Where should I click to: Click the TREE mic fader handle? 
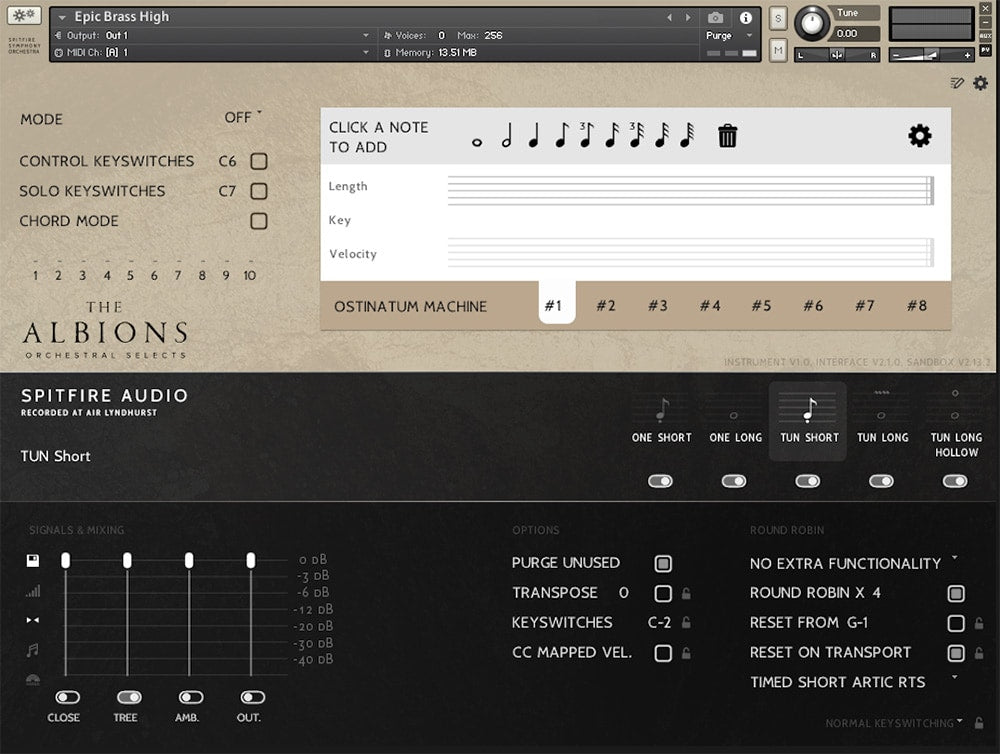[127, 561]
